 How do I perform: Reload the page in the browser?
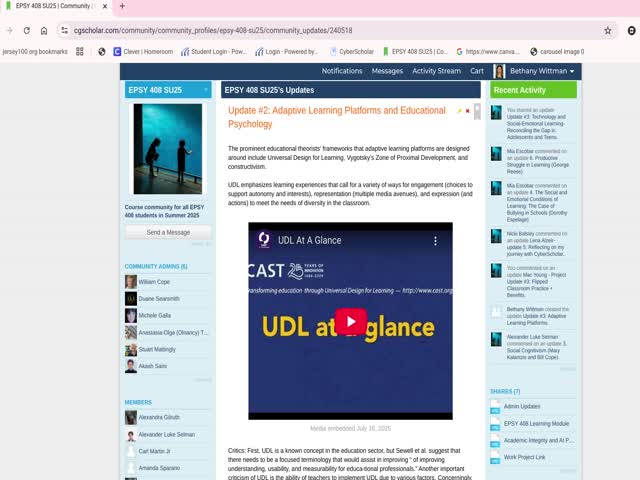(x=44, y=30)
